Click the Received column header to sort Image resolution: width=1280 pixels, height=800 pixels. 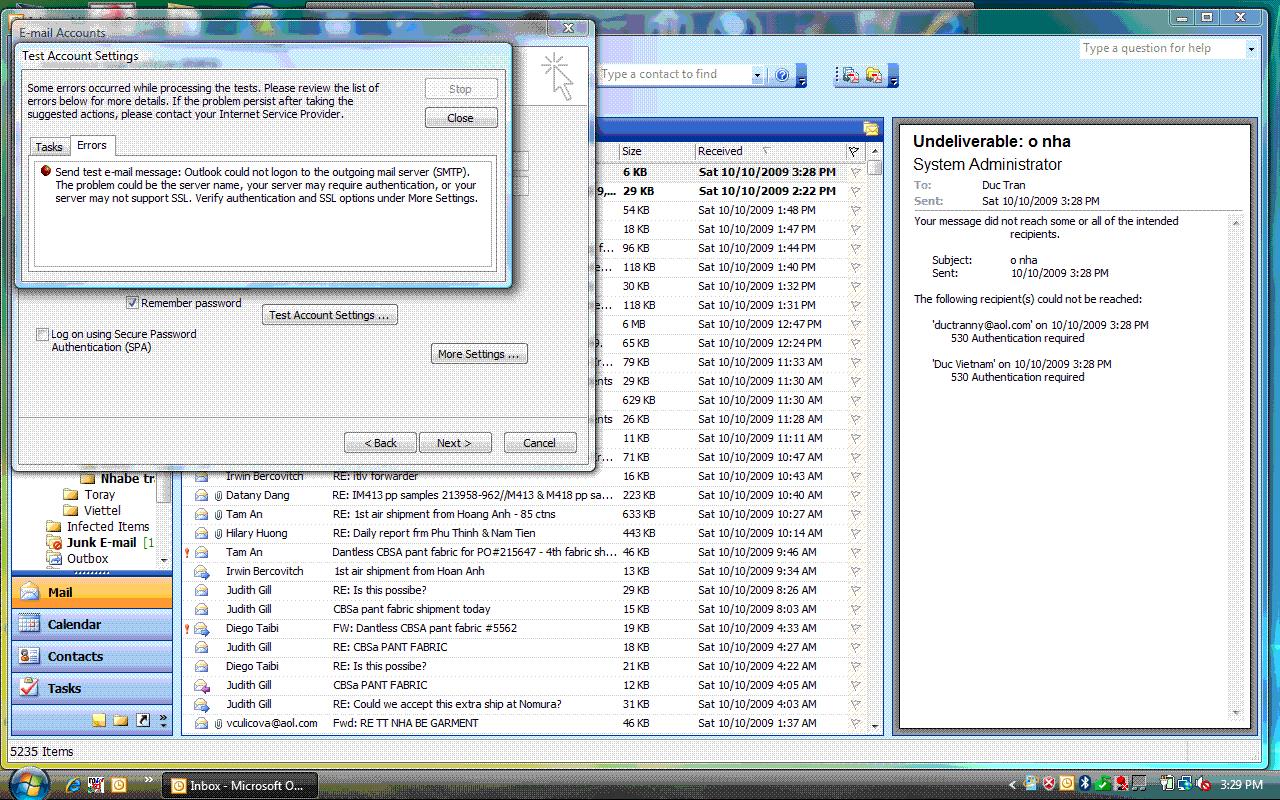(768, 151)
